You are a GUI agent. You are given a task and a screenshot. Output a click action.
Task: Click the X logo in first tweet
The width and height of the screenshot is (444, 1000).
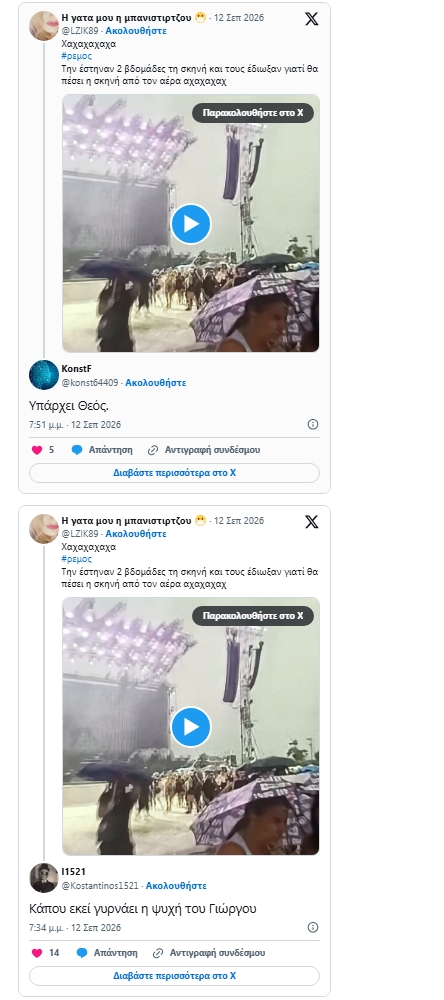tap(311, 19)
